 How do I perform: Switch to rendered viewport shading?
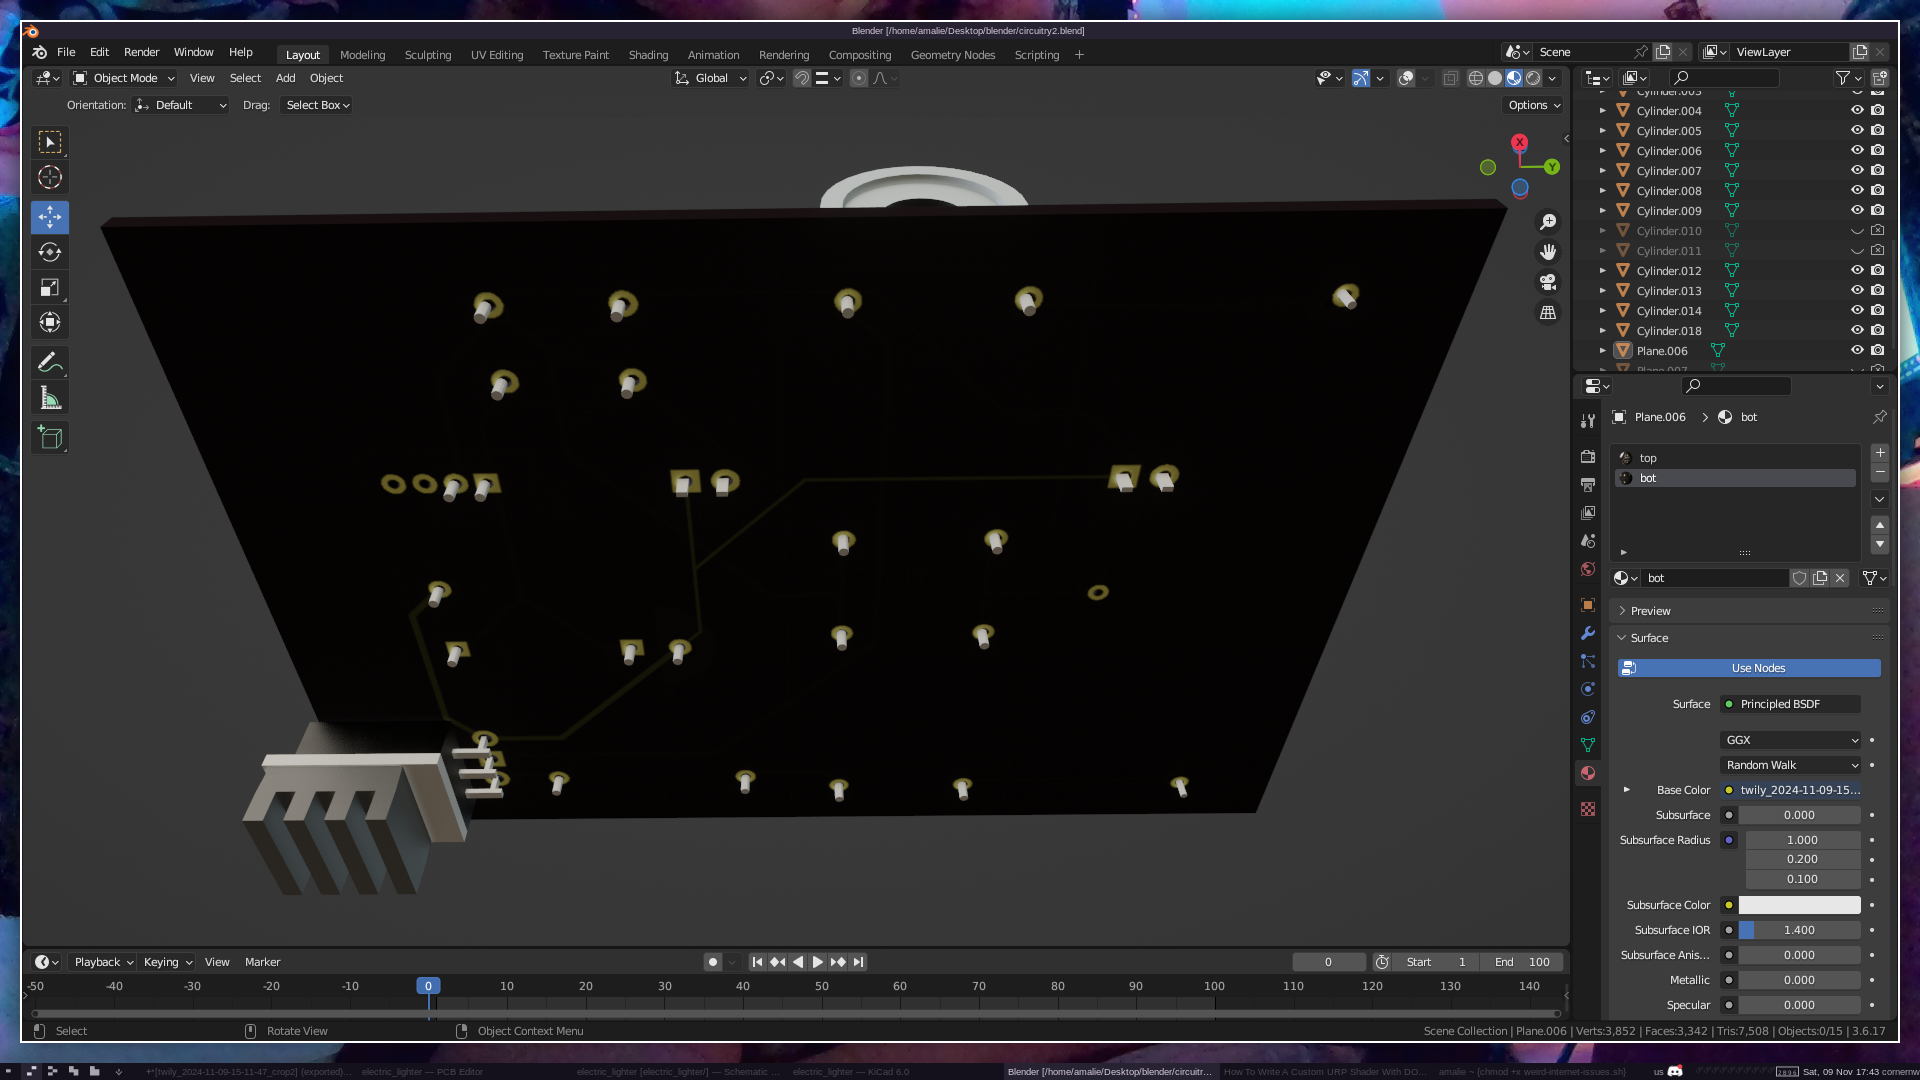[x=1533, y=78]
